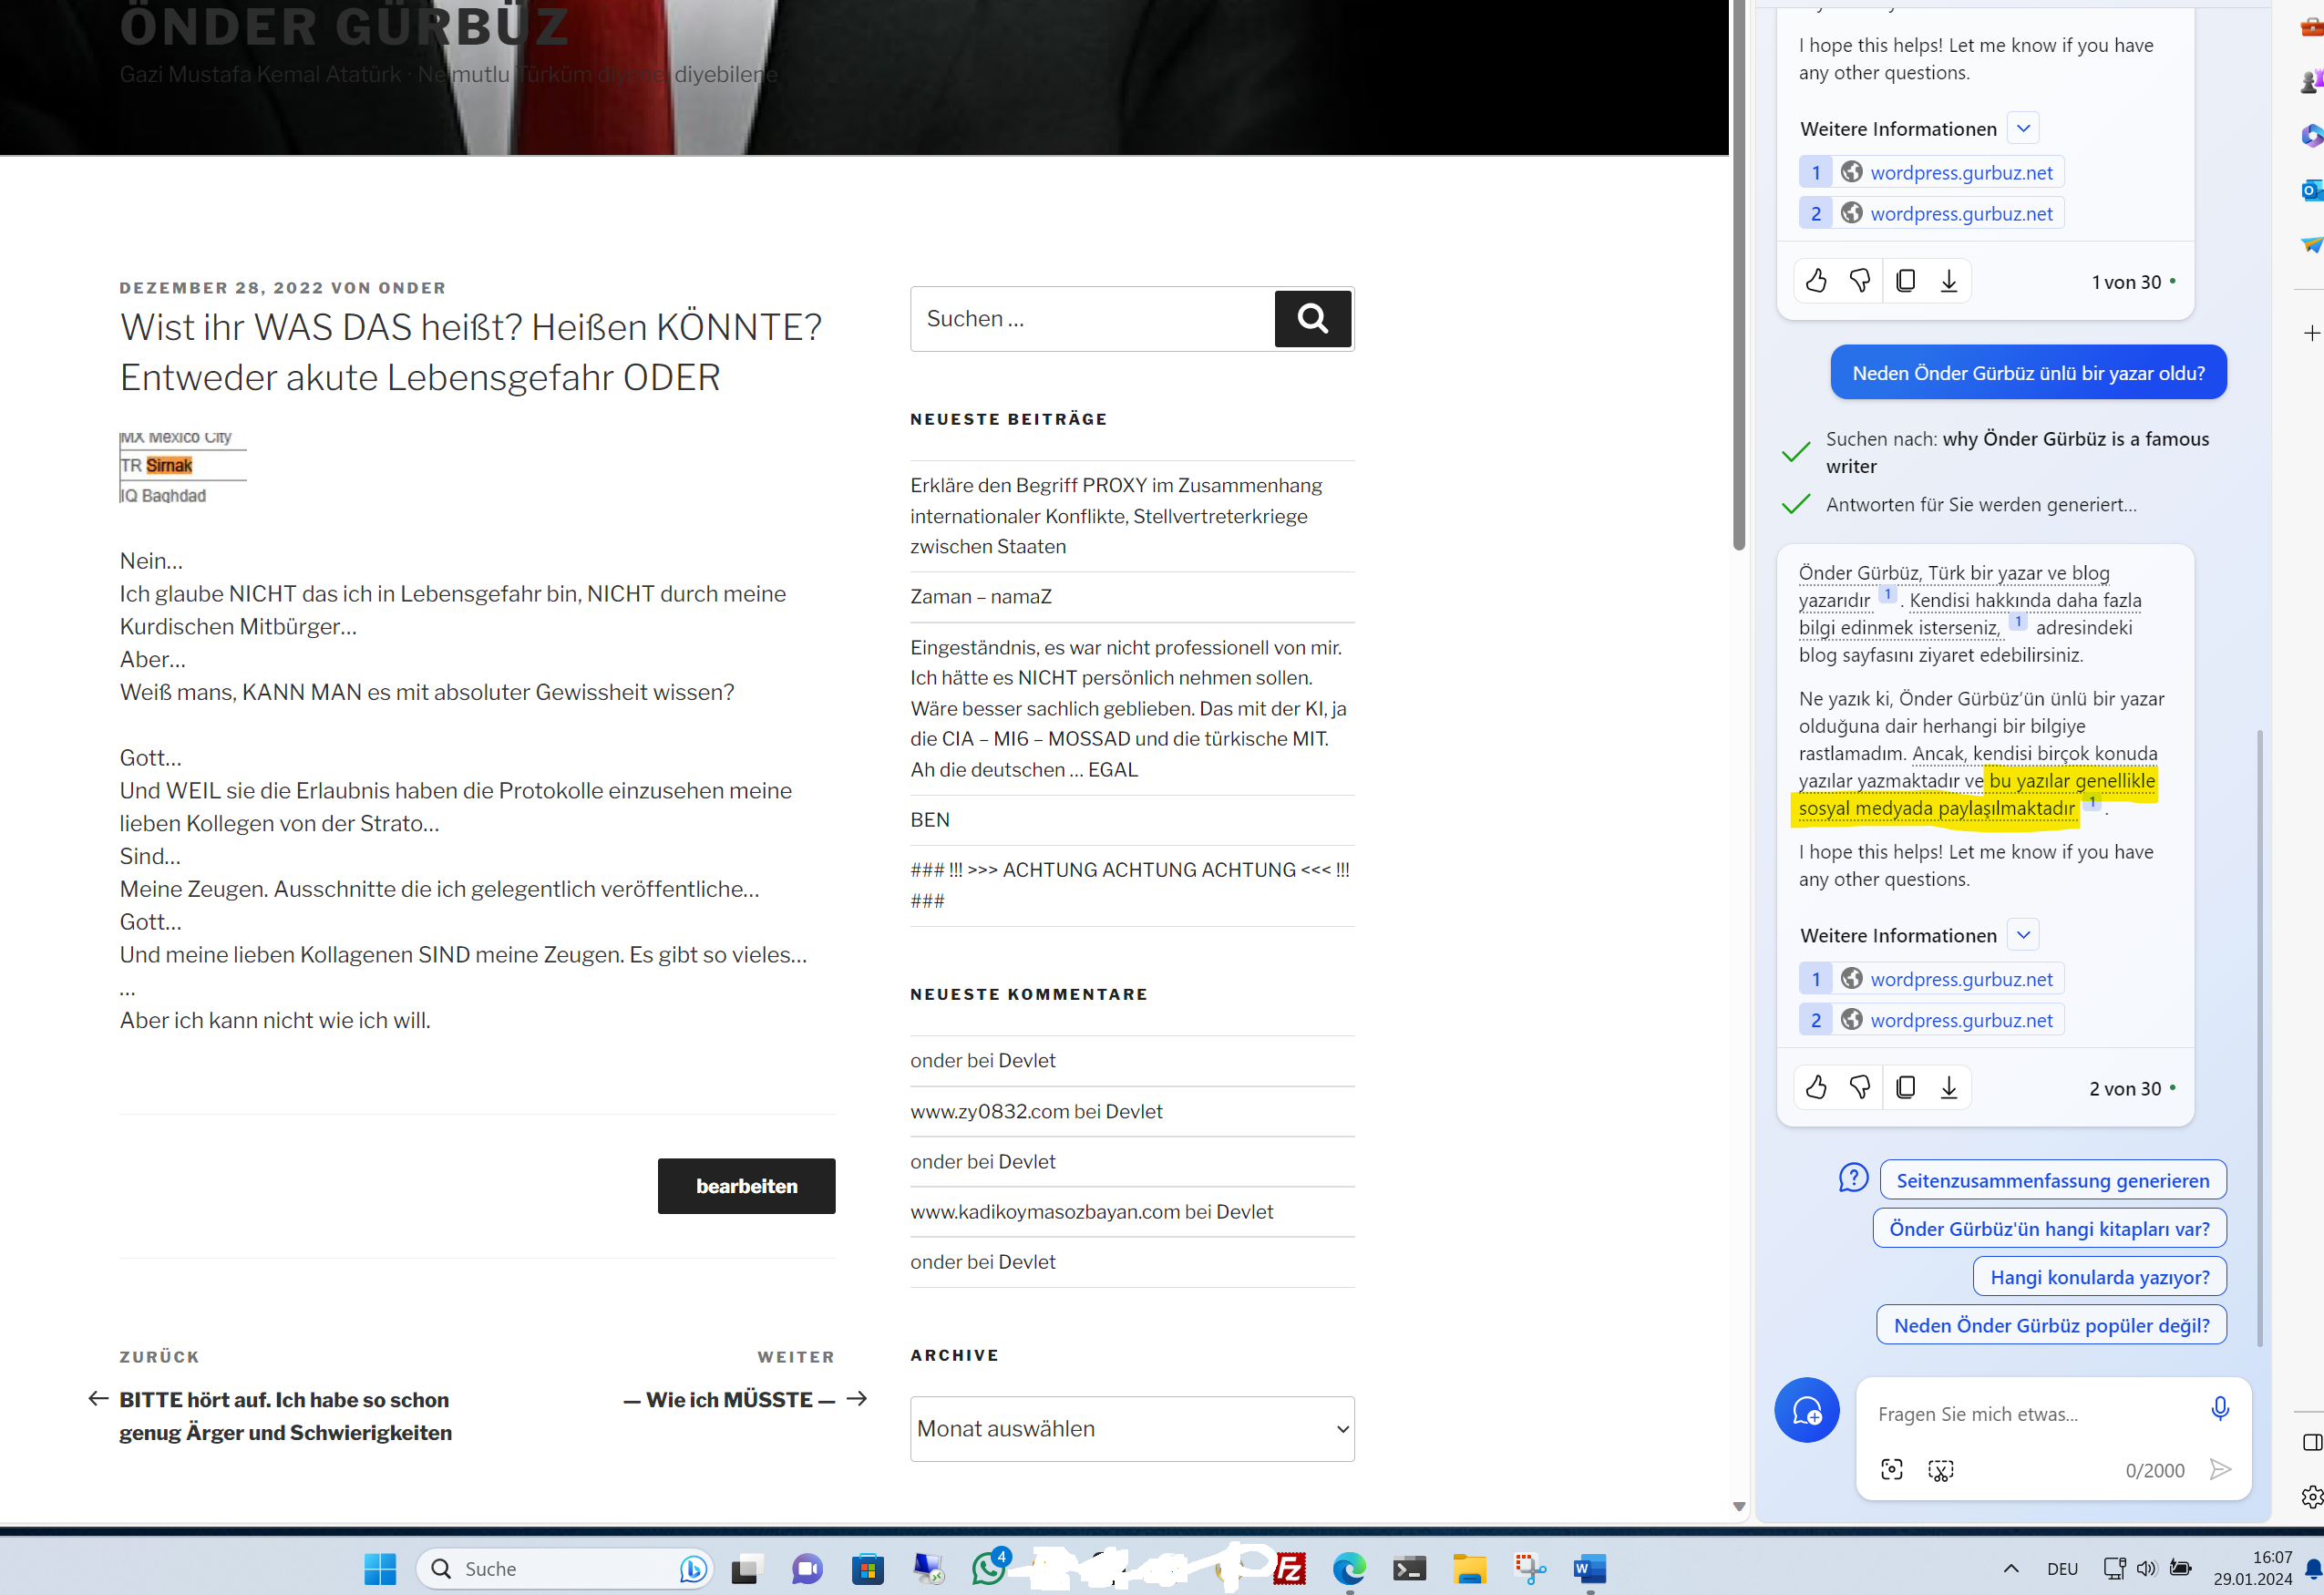Open the ACHTUNG ACHTUNG ACHTUNG post
Screen dimensions: 2324x1595
[1130, 884]
